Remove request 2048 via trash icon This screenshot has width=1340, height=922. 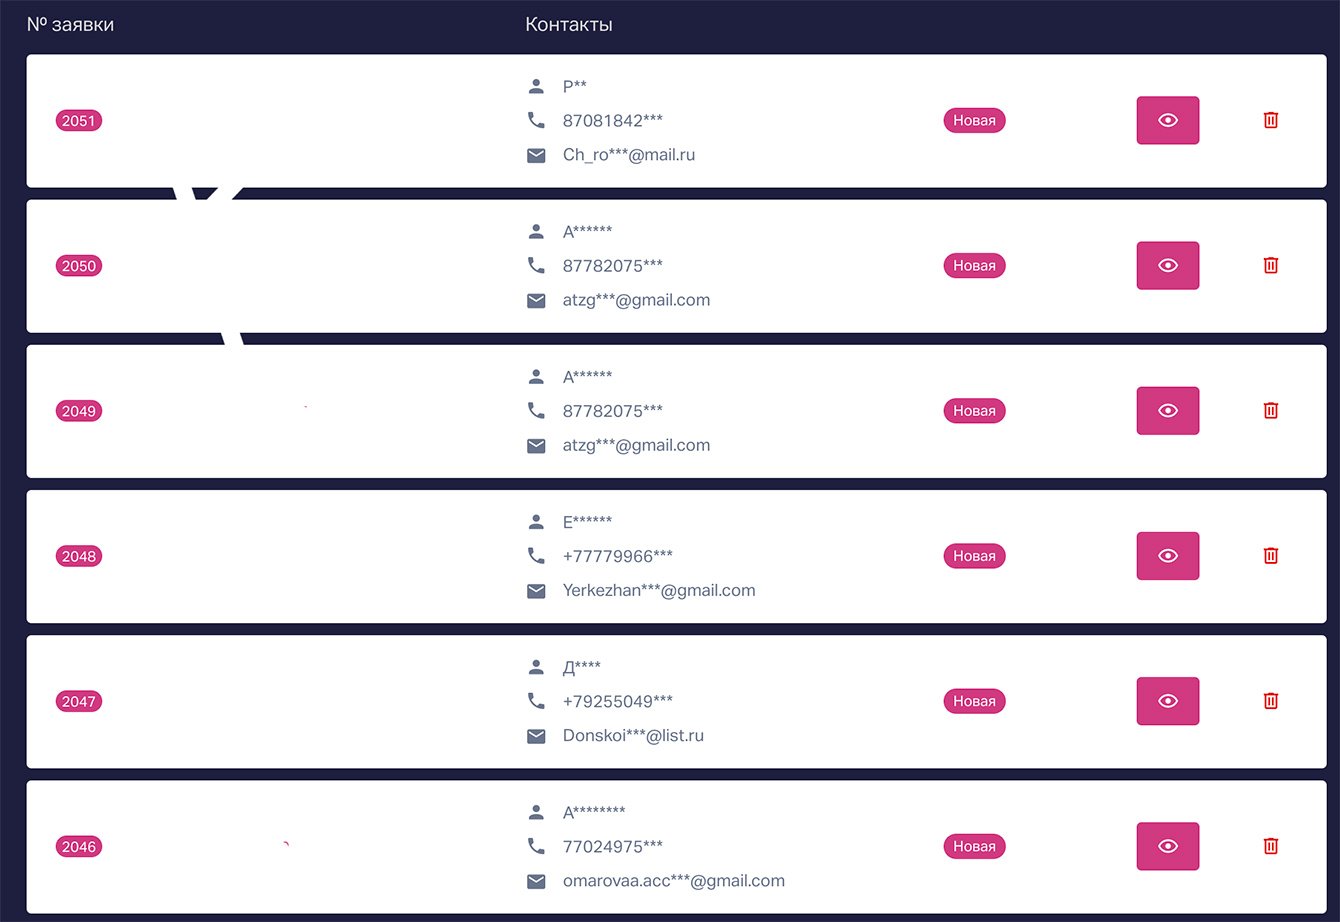(x=1270, y=555)
